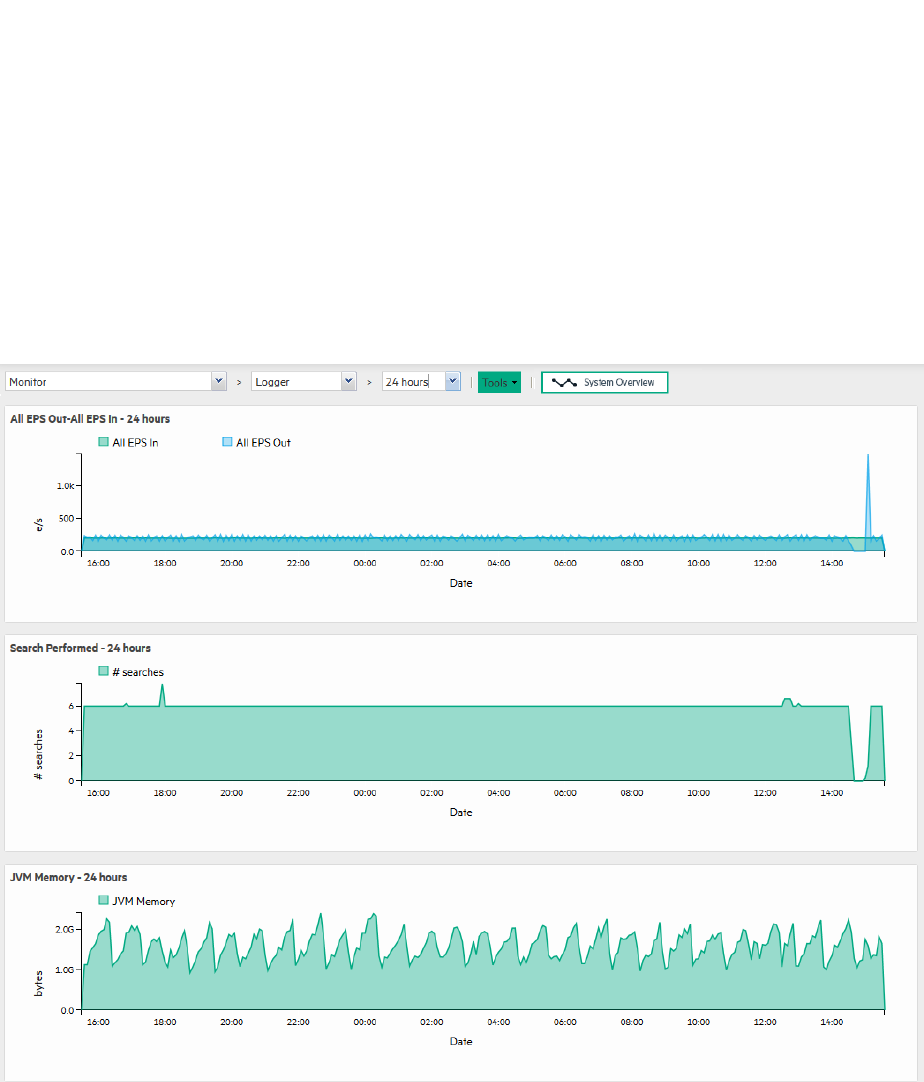Toggle the All EPS In legend swatch
This screenshot has width=924, height=1082.
[104, 442]
